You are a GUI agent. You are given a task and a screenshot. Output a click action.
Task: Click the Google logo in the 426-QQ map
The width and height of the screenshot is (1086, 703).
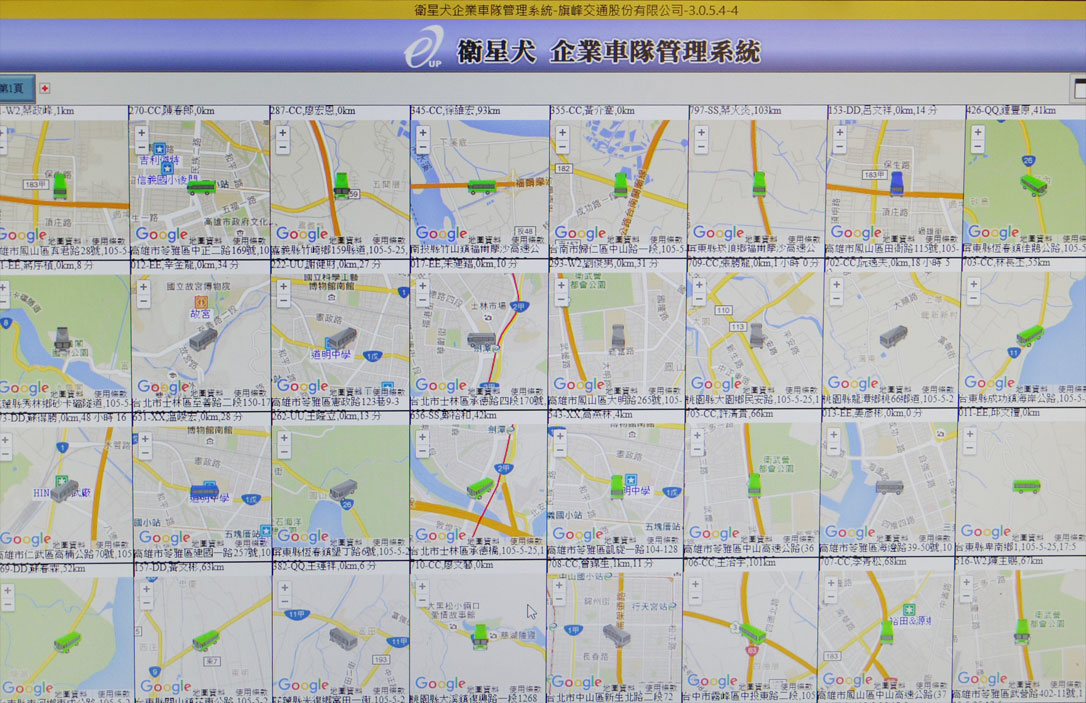[x=993, y=232]
